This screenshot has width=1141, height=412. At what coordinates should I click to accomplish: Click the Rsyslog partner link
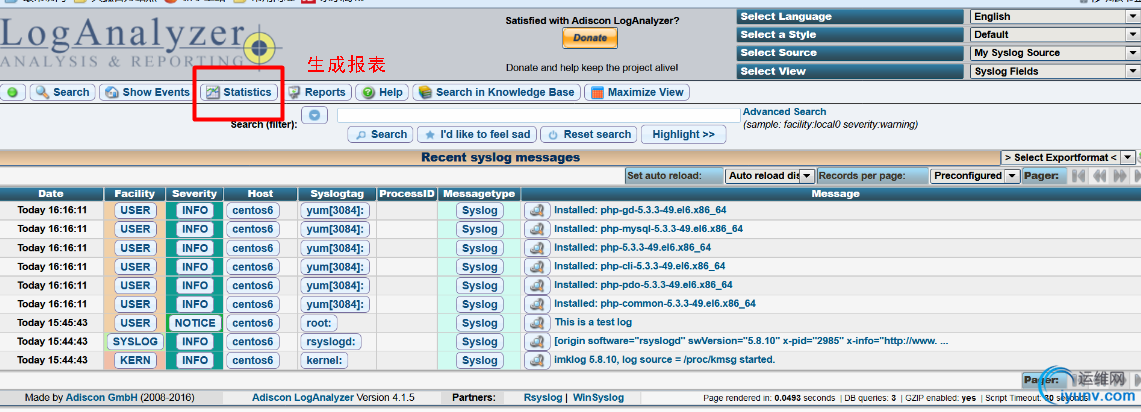coord(543,397)
